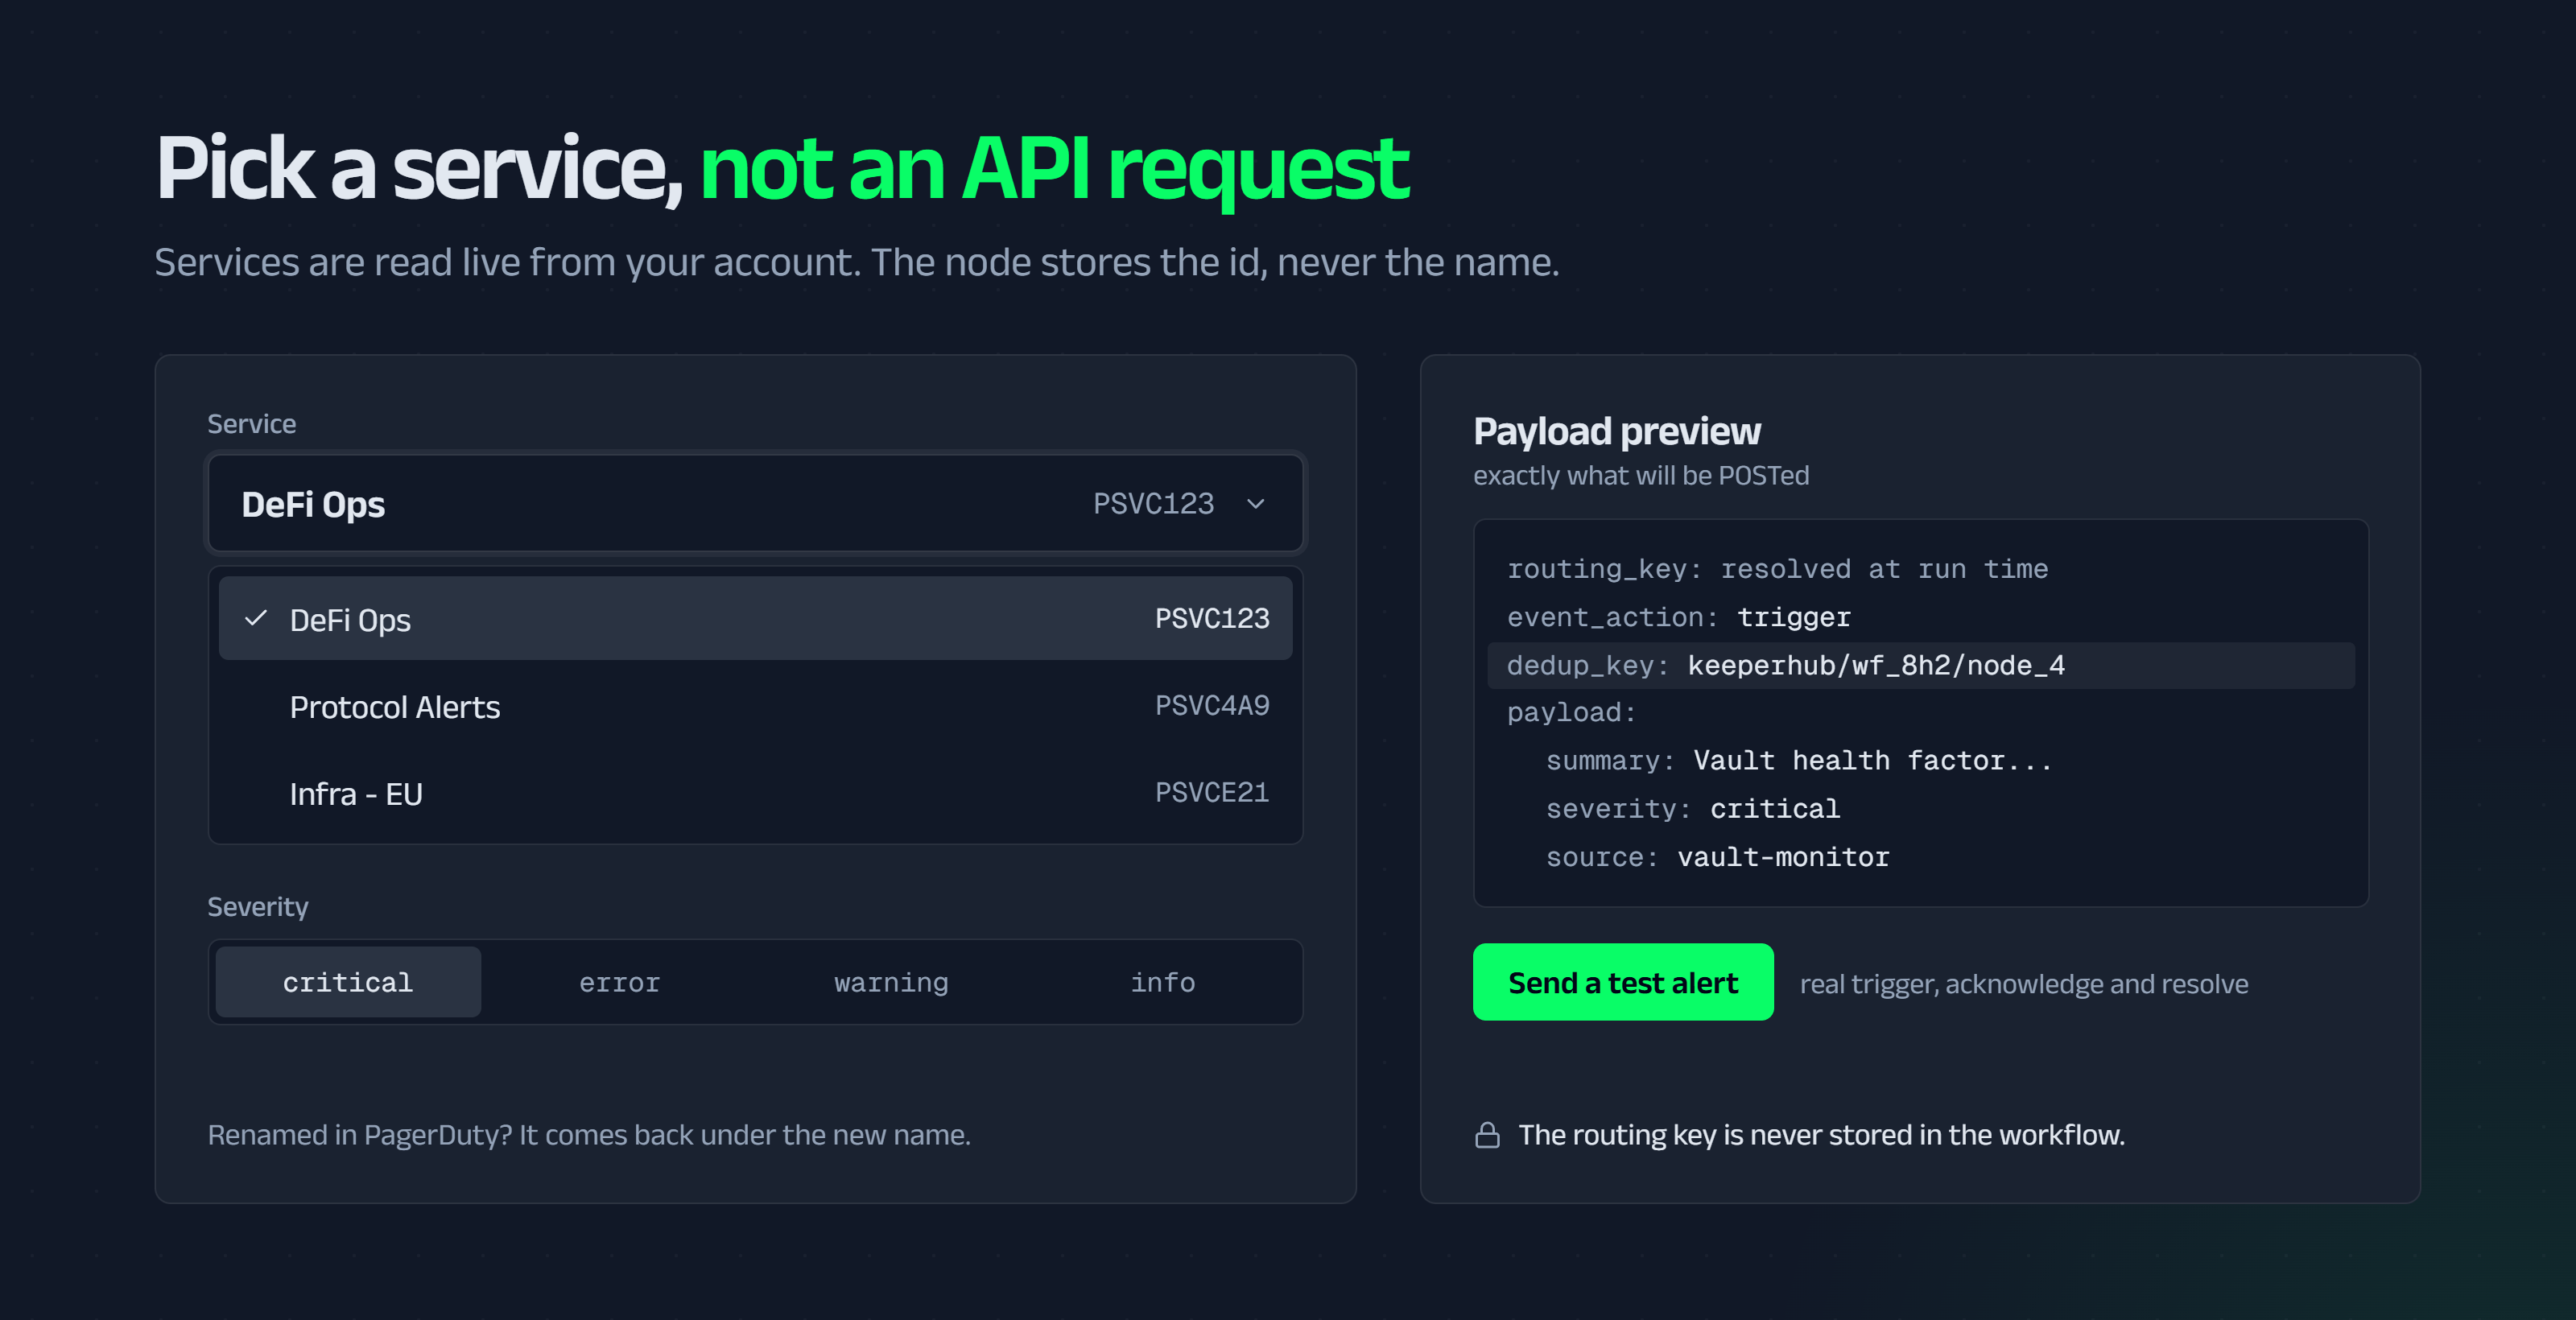The image size is (2576, 1320).
Task: Send a test alert
Action: (x=1623, y=982)
